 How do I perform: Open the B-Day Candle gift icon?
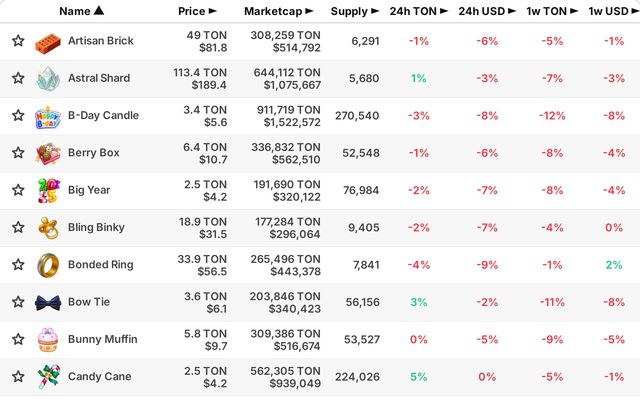(48, 117)
